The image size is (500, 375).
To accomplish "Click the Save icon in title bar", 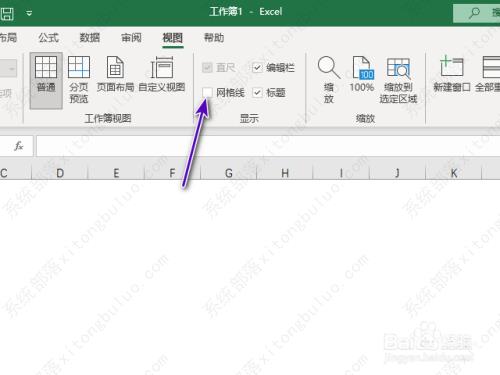I will tap(7, 13).
